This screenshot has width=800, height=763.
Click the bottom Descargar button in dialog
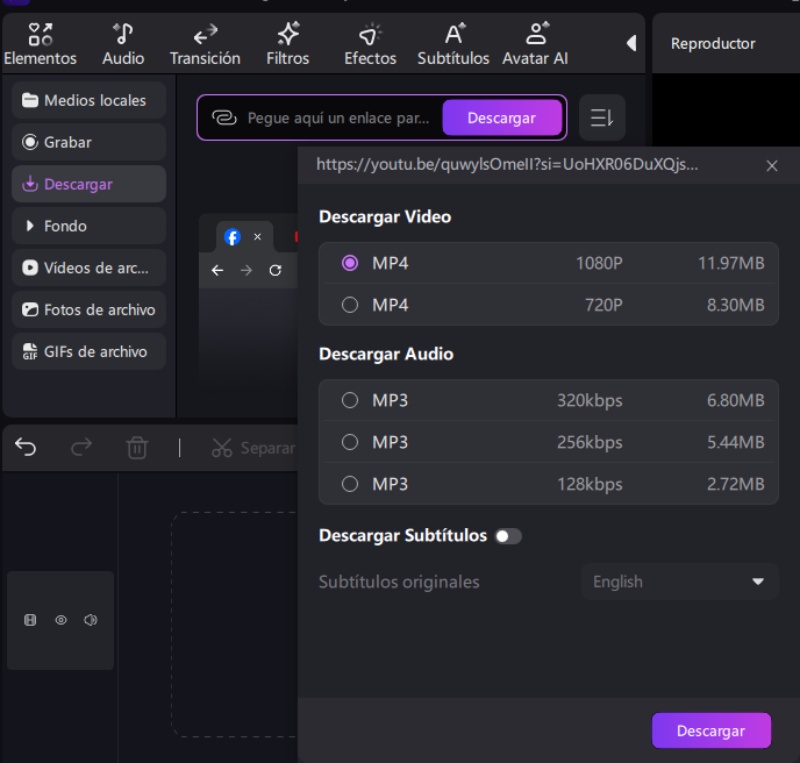tap(711, 731)
